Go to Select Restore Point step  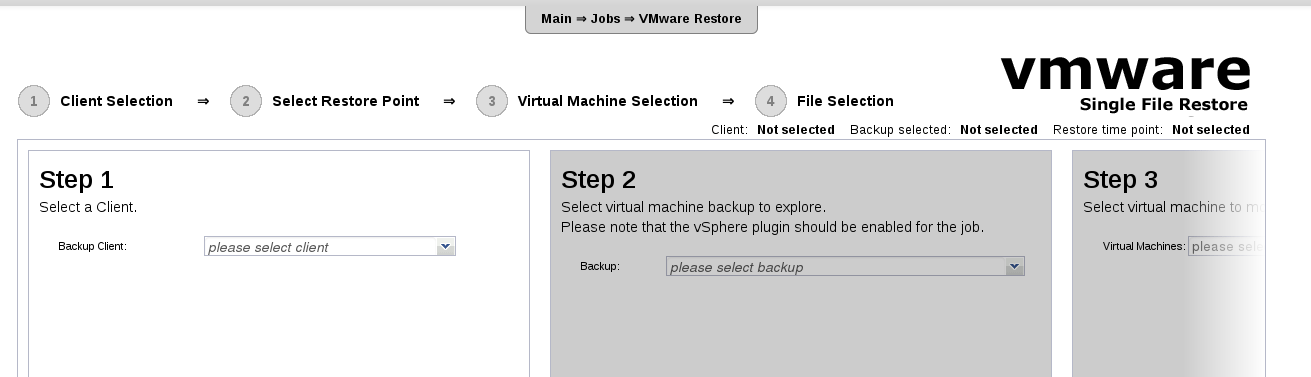pyautogui.click(x=346, y=101)
